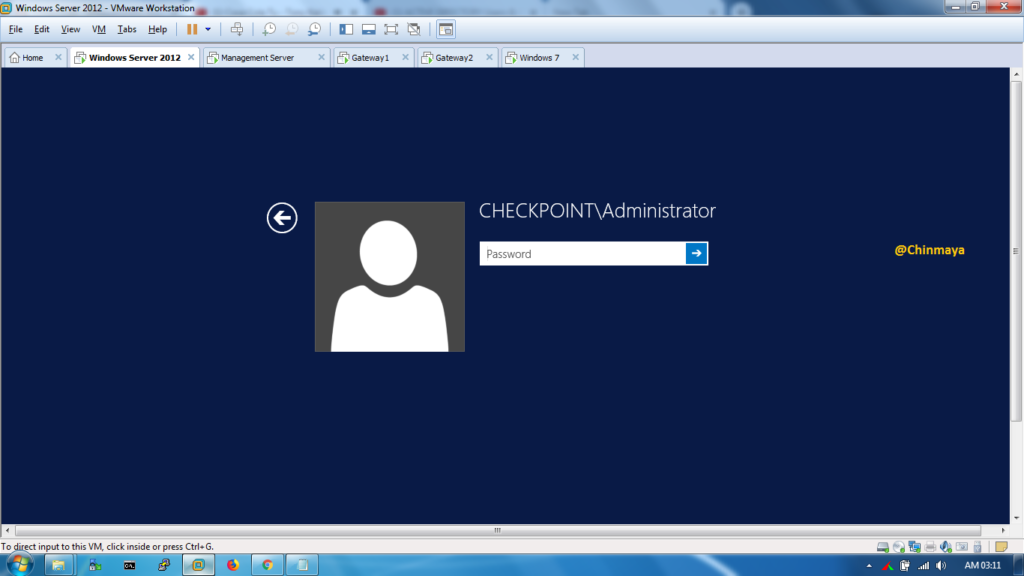Image resolution: width=1024 pixels, height=576 pixels.
Task: Click the Administrator user picture
Action: (x=390, y=276)
